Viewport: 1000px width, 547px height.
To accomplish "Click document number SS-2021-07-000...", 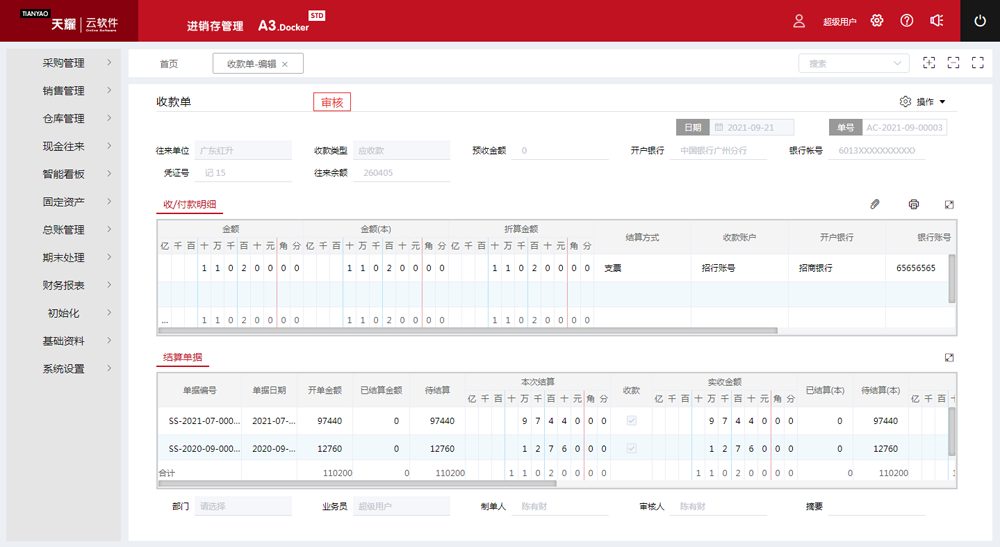I will pyautogui.click(x=204, y=421).
